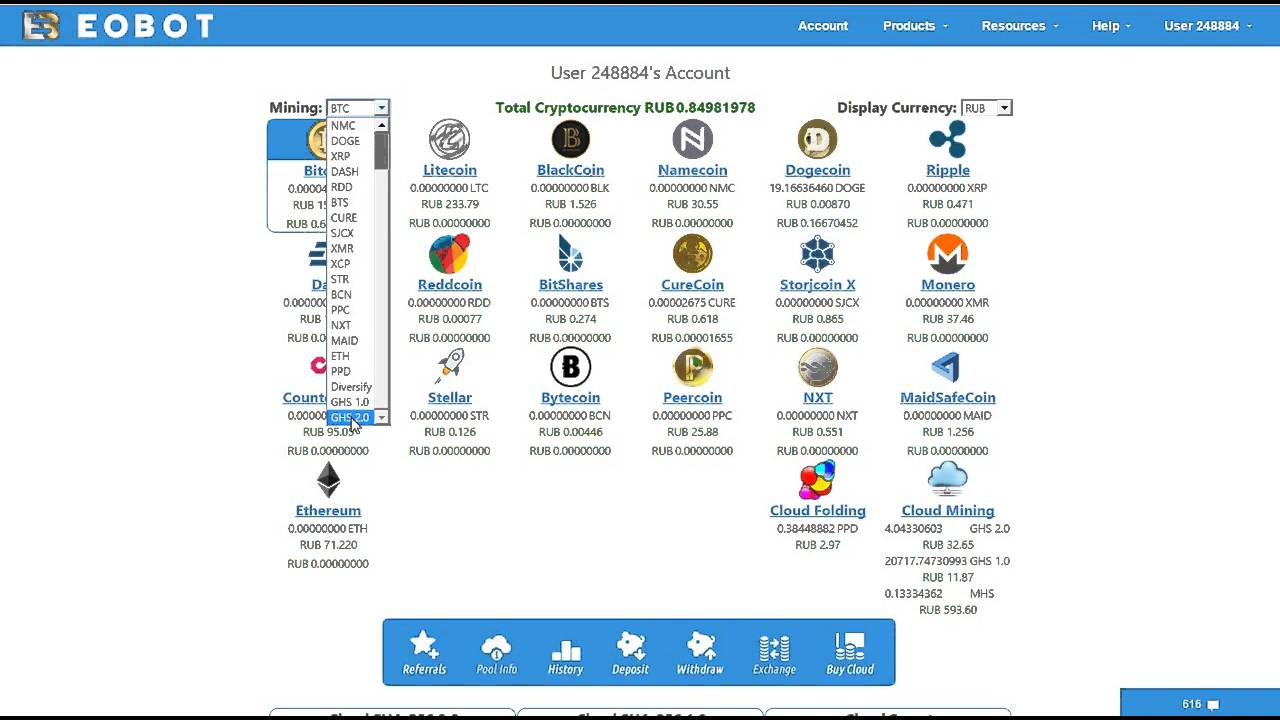
Task: Expand the Resources menu
Action: pyautogui.click(x=1019, y=26)
